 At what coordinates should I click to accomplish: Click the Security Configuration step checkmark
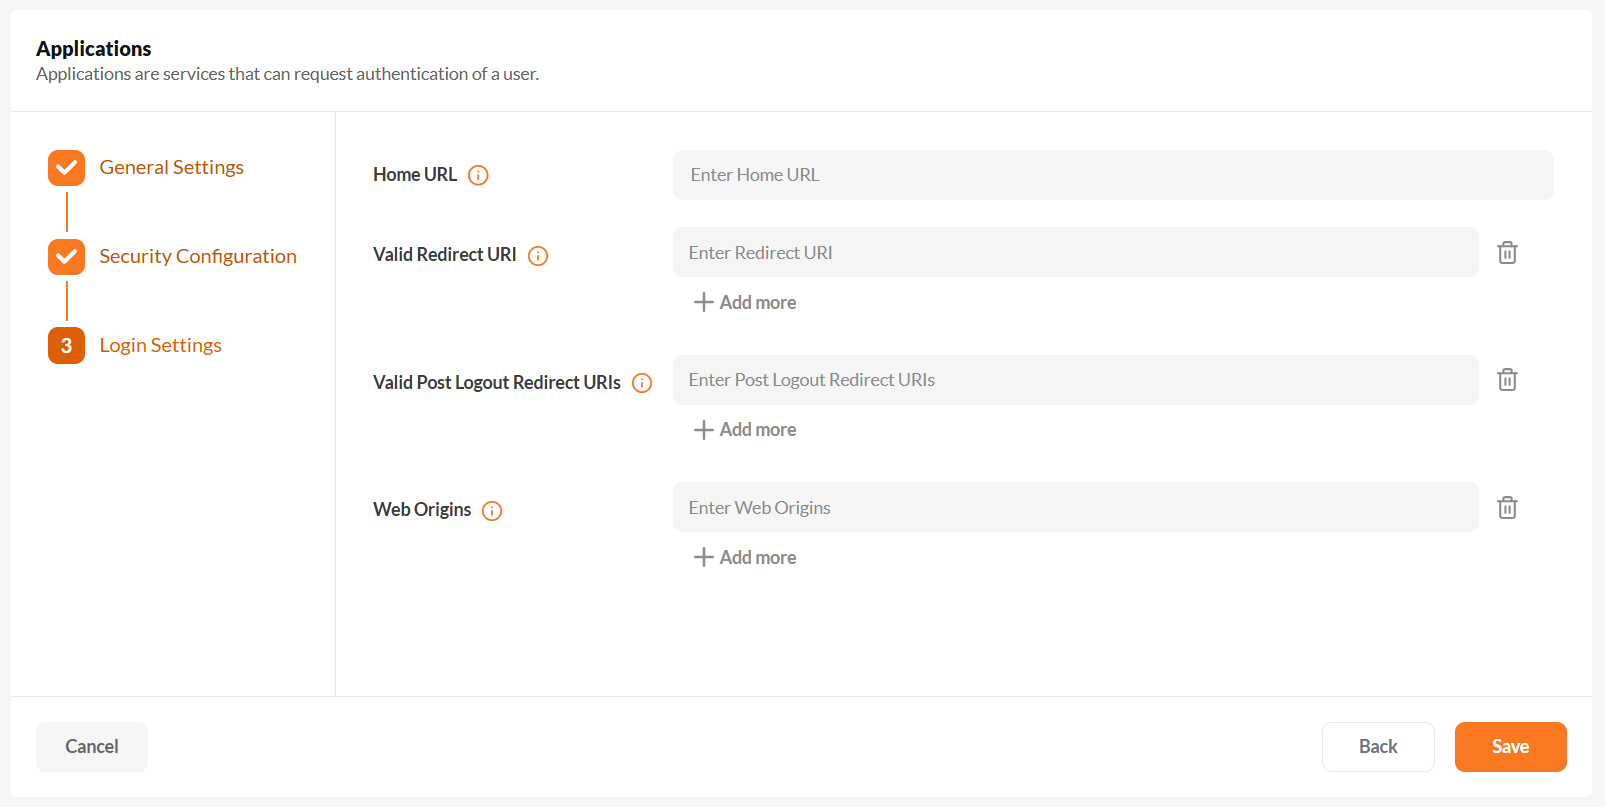pos(67,257)
